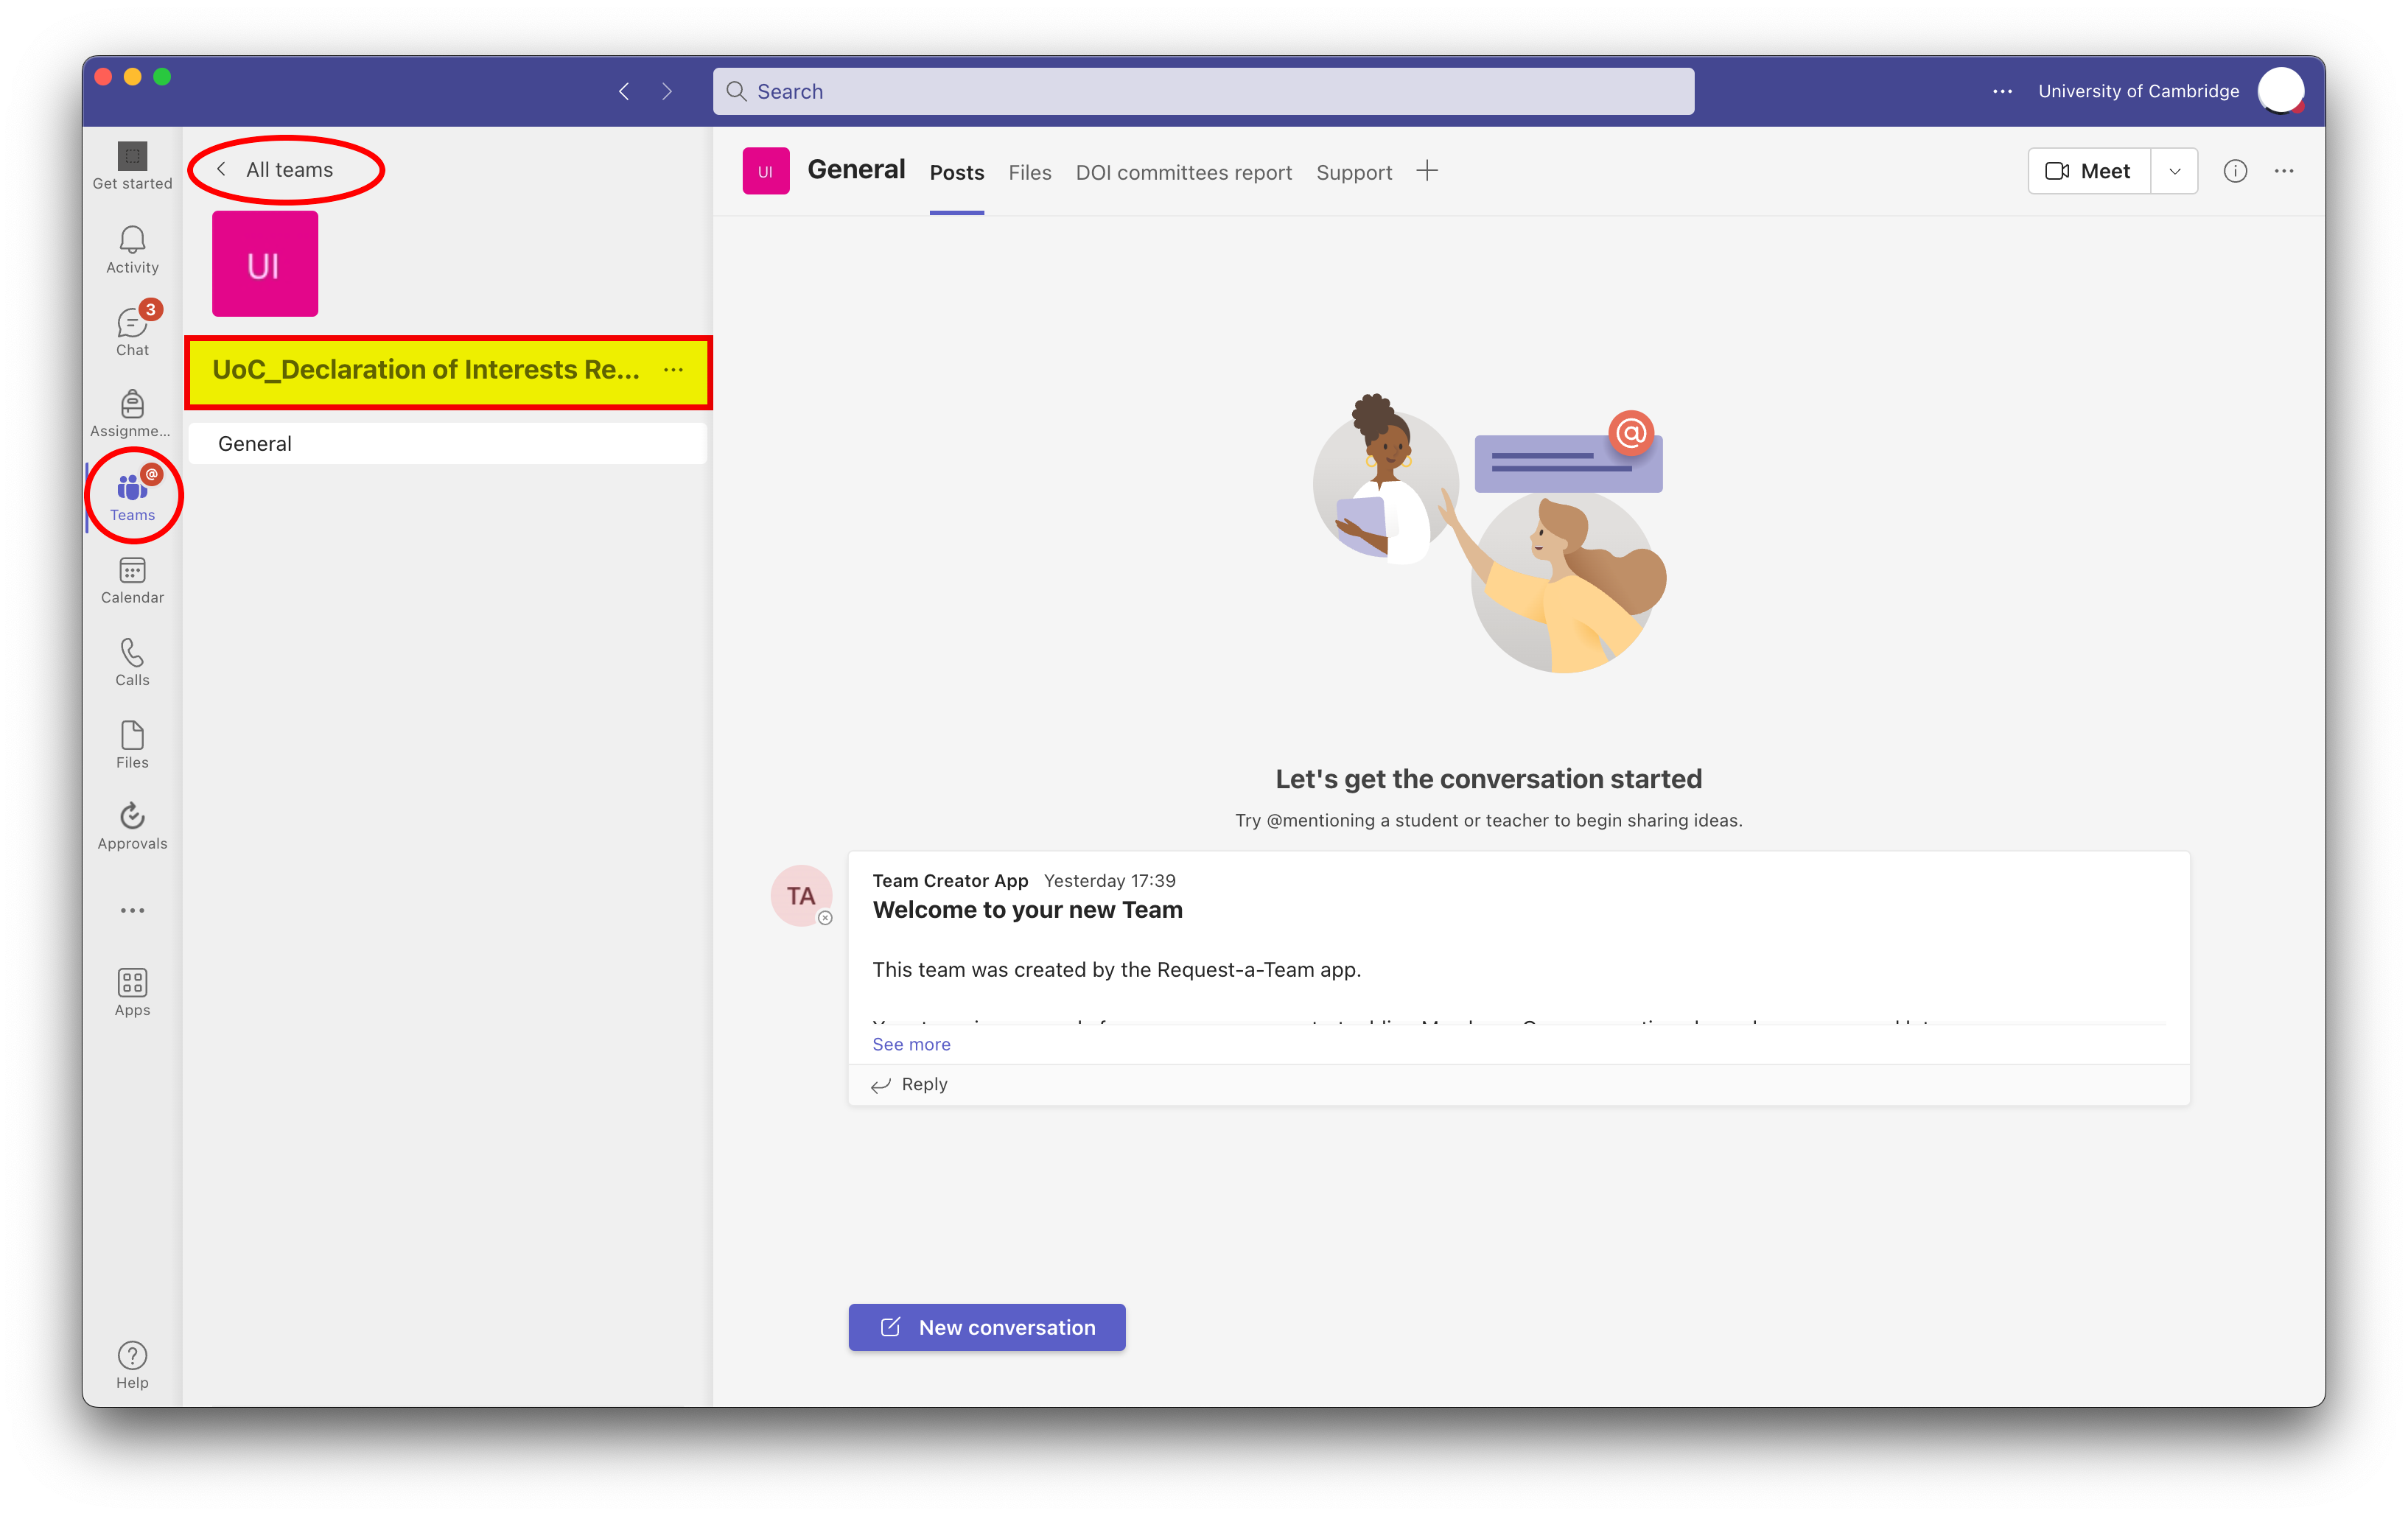This screenshot has height=1516, width=2408.
Task: Open the Support tab
Action: click(x=1354, y=173)
